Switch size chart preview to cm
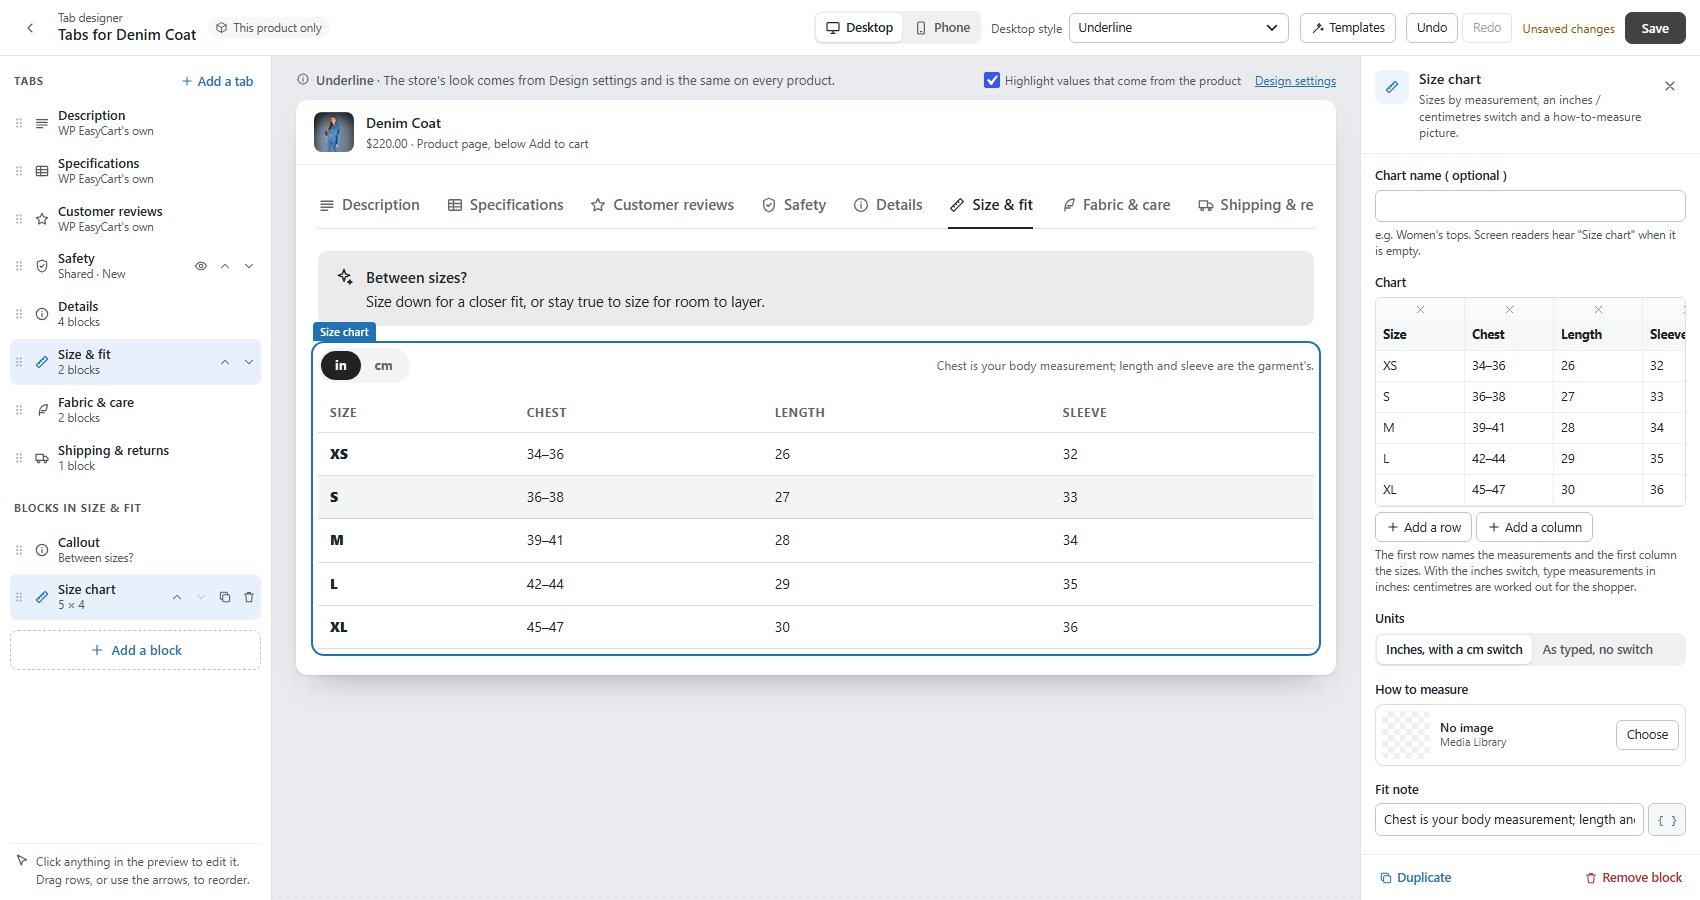This screenshot has width=1700, height=900. [x=383, y=366]
